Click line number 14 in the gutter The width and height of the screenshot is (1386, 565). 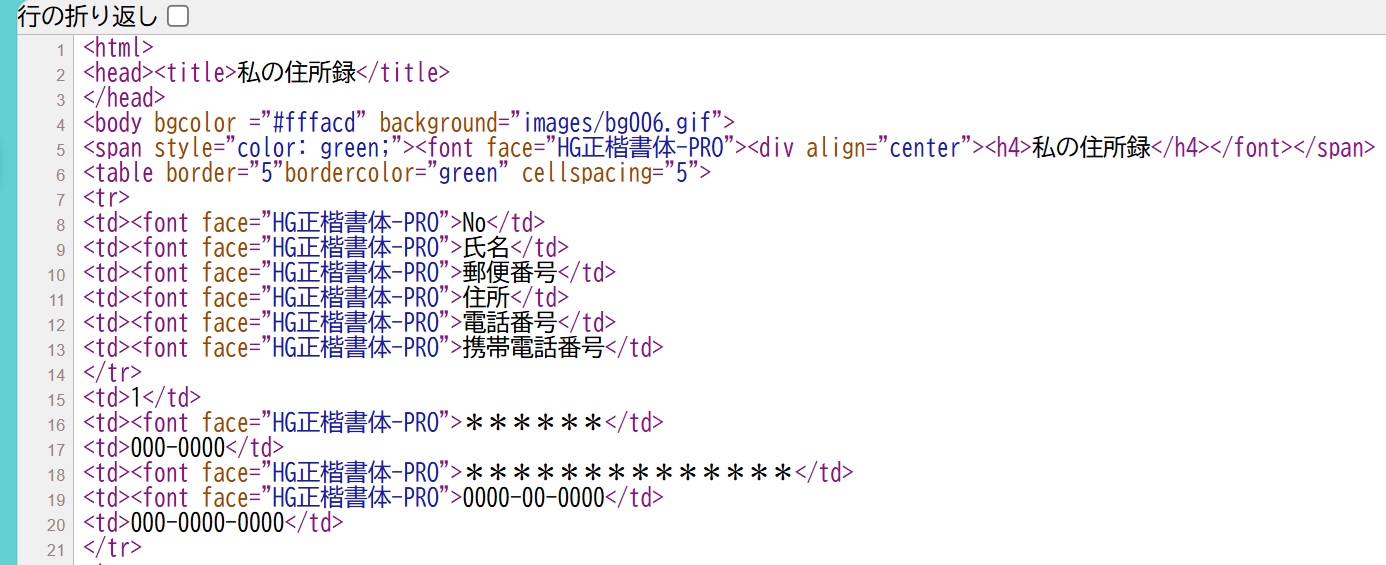pos(56,374)
